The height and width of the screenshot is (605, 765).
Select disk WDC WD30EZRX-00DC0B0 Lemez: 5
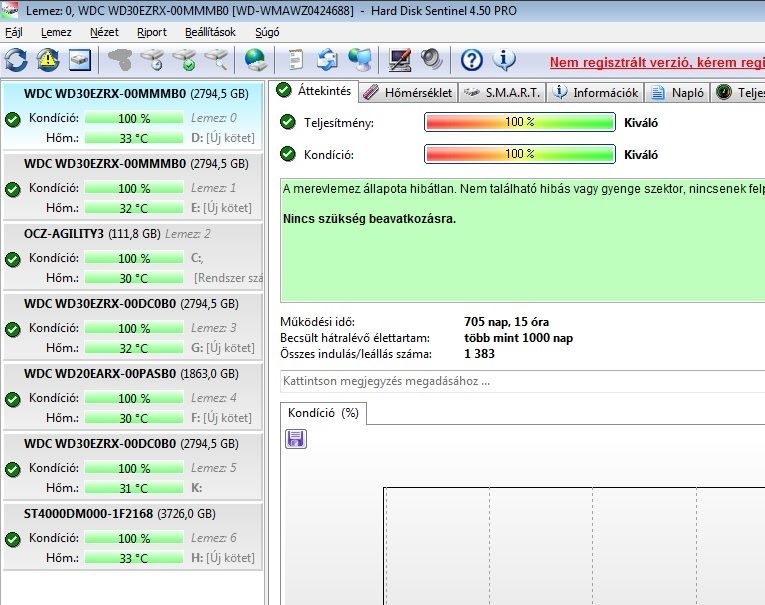[x=133, y=466]
